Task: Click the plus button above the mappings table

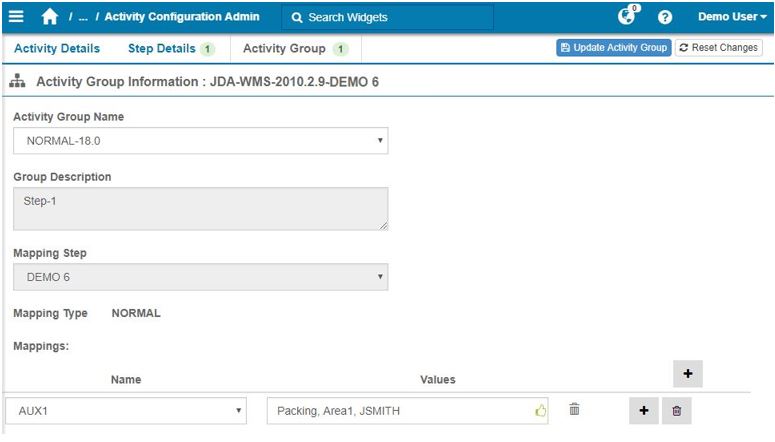Action: point(688,374)
